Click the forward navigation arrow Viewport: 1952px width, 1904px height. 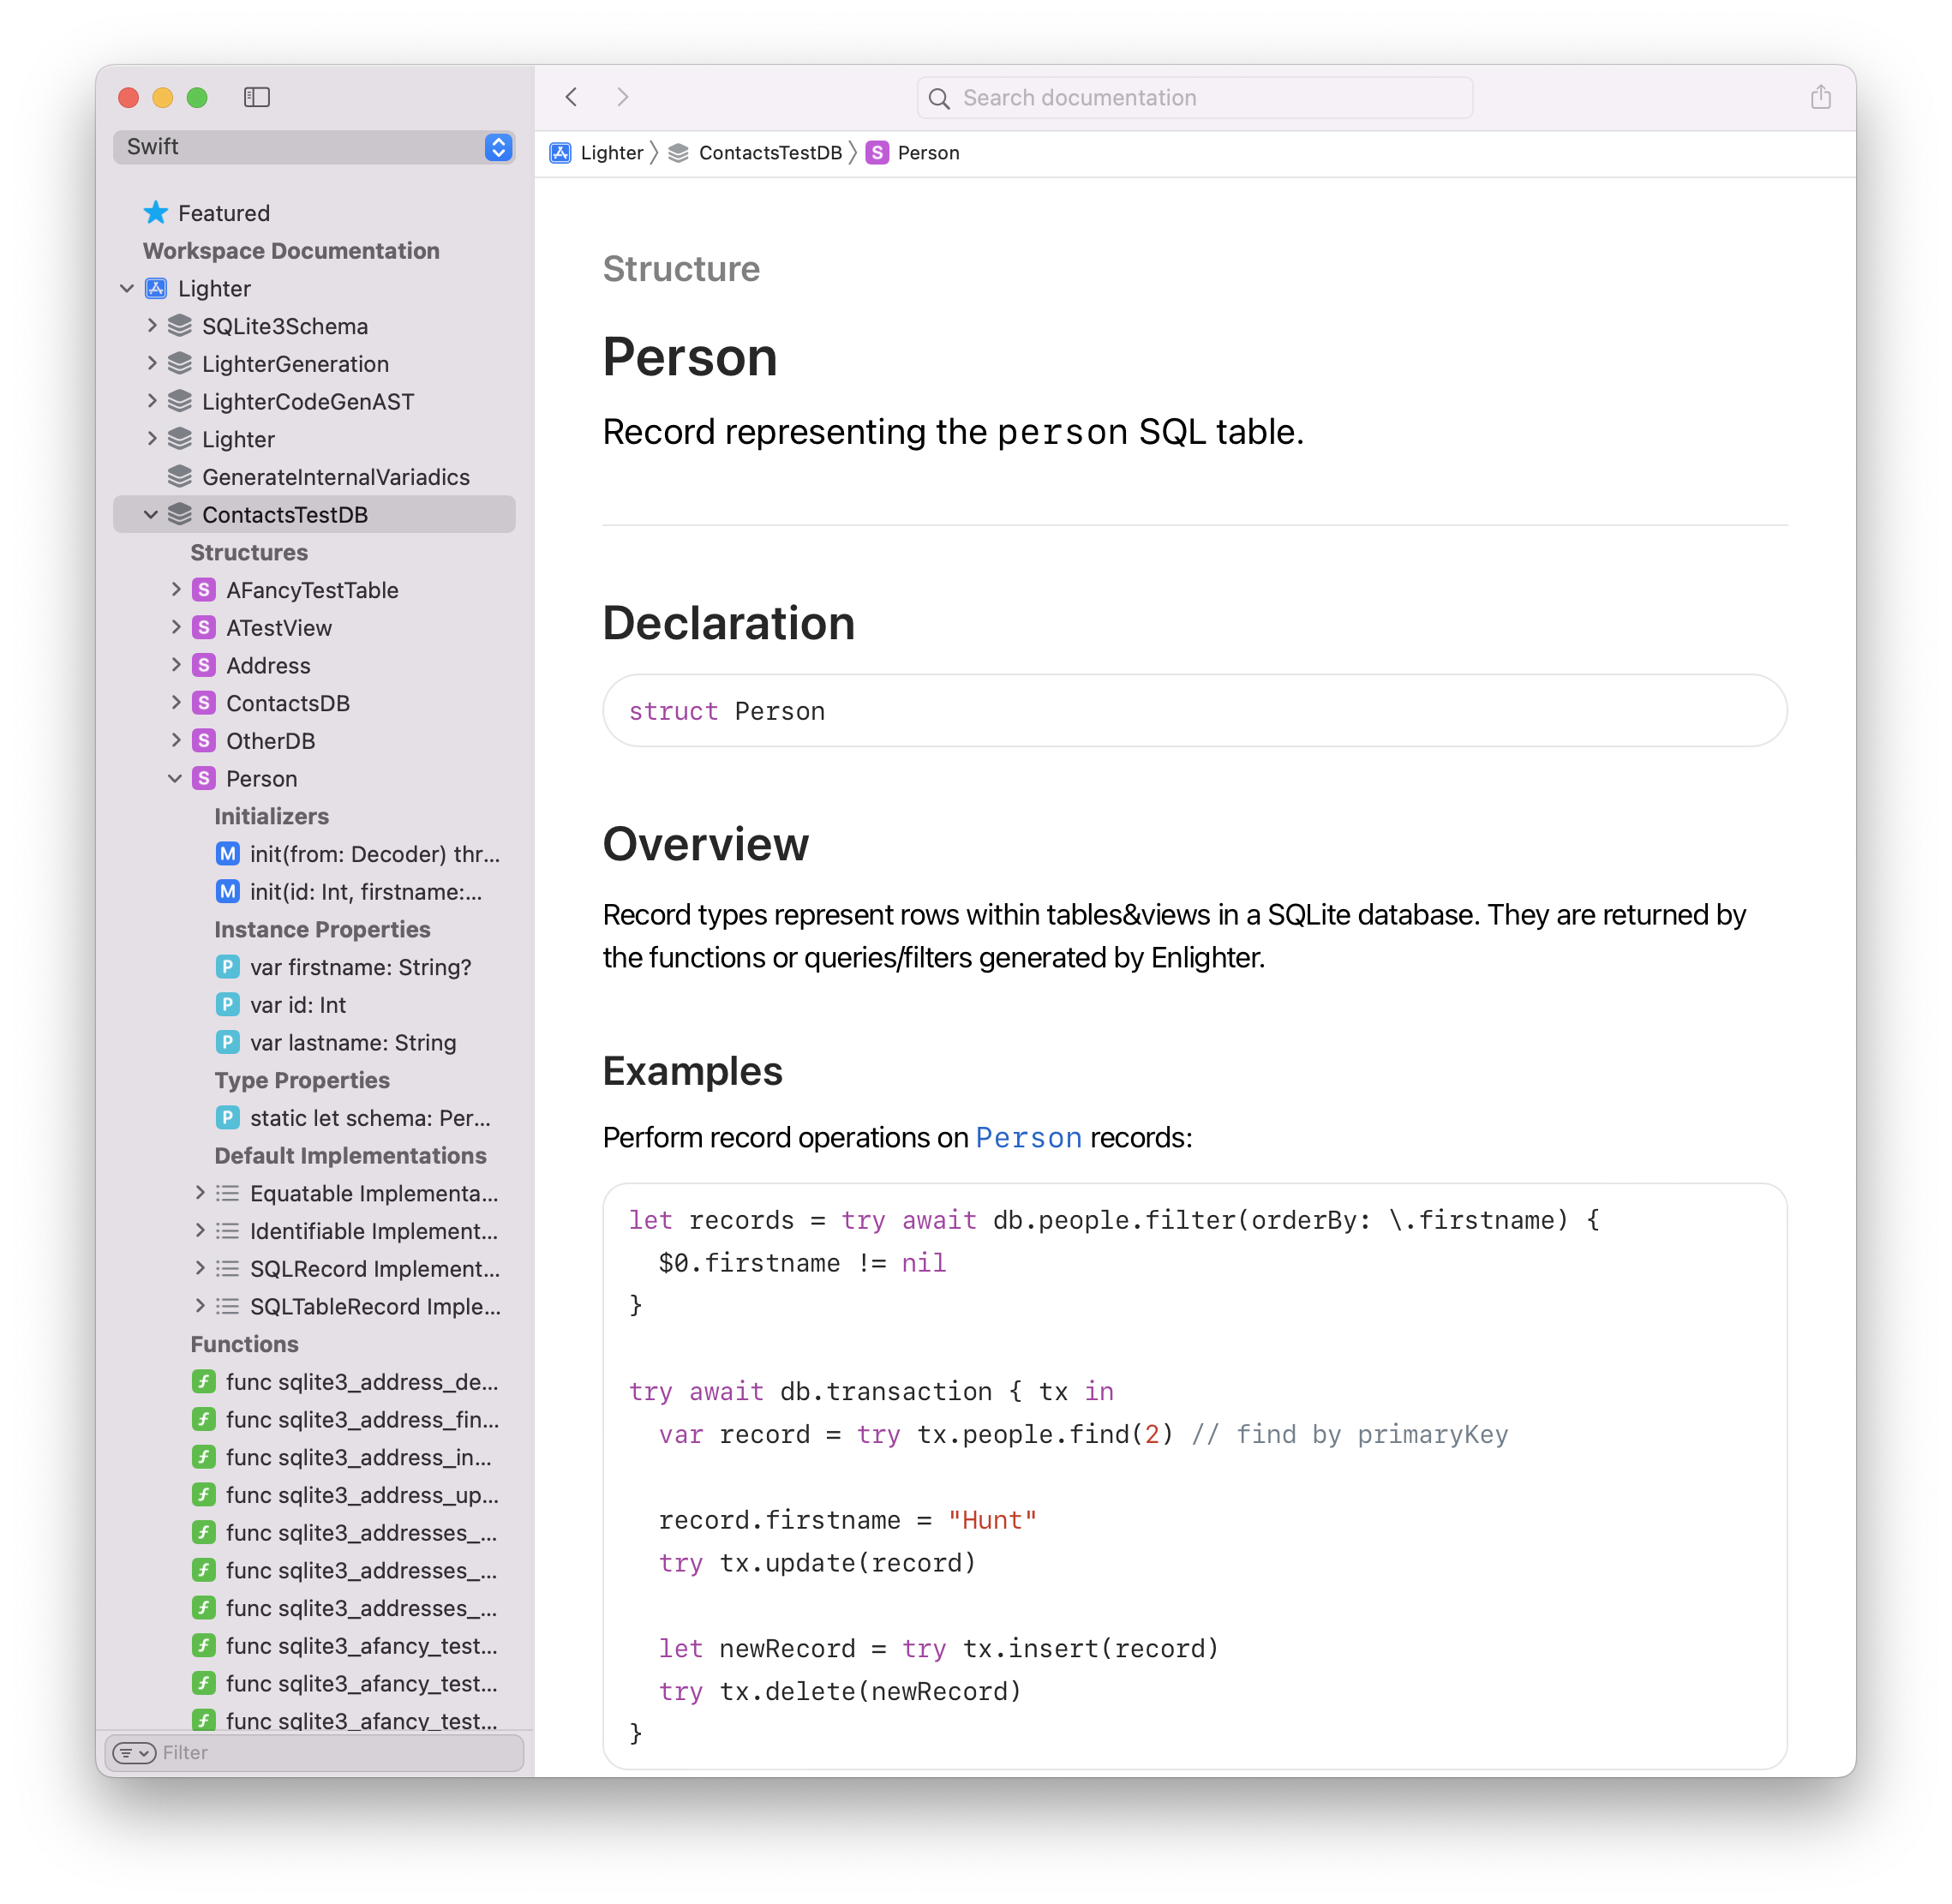(x=622, y=97)
